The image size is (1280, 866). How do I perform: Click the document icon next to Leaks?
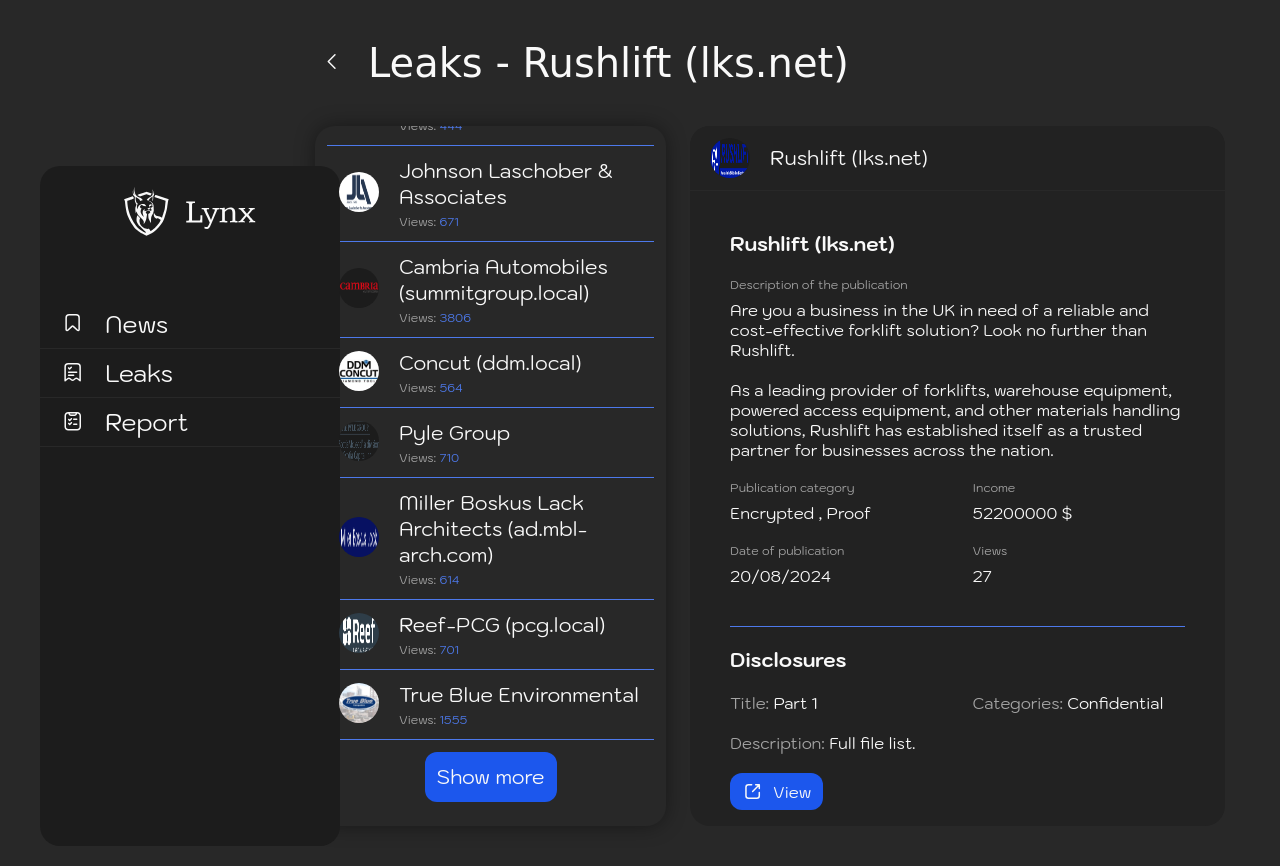(x=73, y=372)
